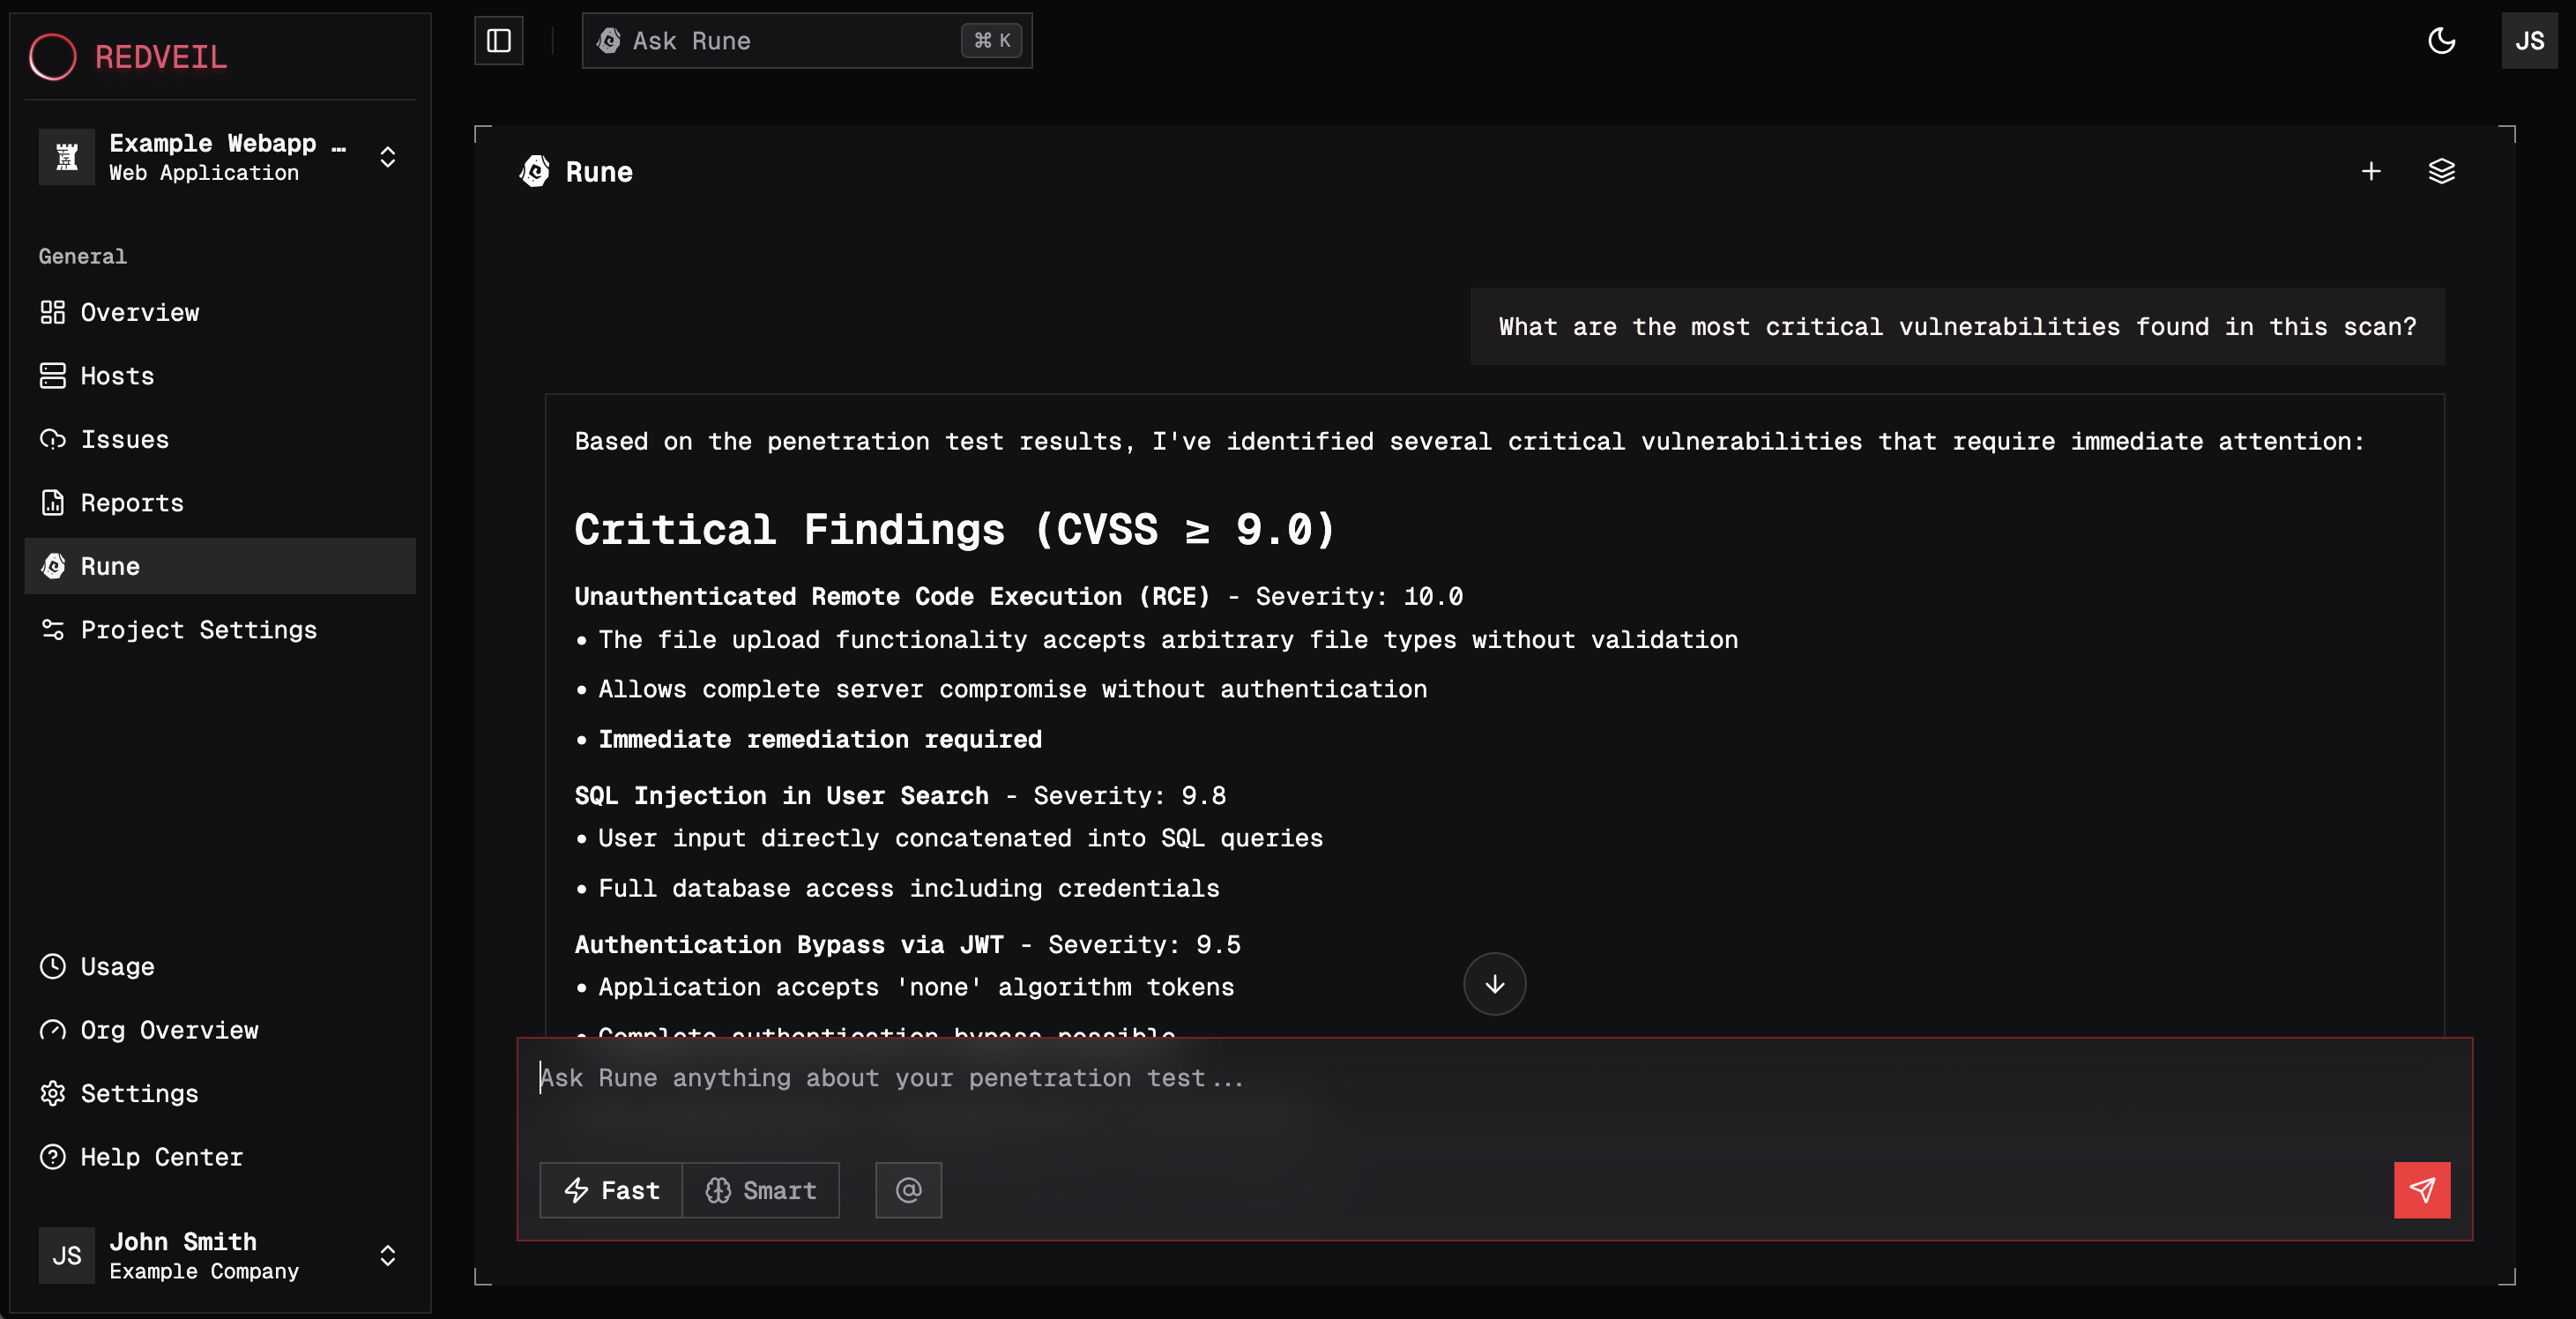Open Rune chat history layers icon
2576x1319 pixels.
[x=2441, y=171]
